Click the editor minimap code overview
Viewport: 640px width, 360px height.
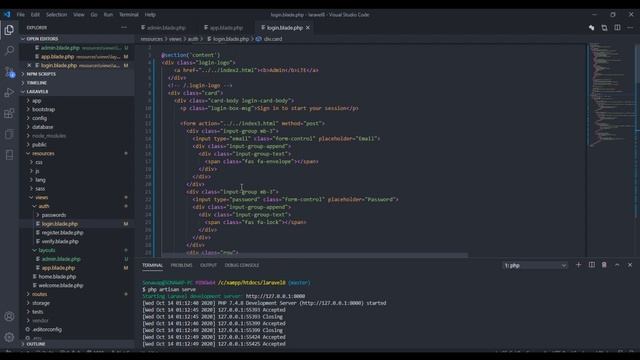point(611,94)
